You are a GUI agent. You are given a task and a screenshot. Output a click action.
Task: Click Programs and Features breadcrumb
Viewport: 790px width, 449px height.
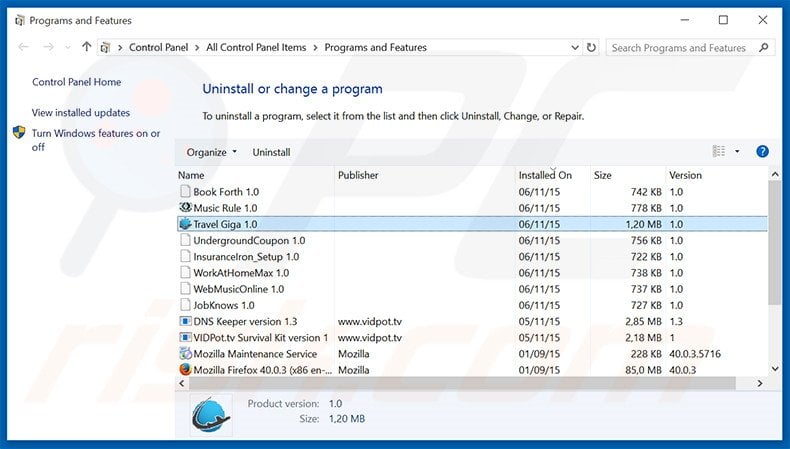[375, 47]
